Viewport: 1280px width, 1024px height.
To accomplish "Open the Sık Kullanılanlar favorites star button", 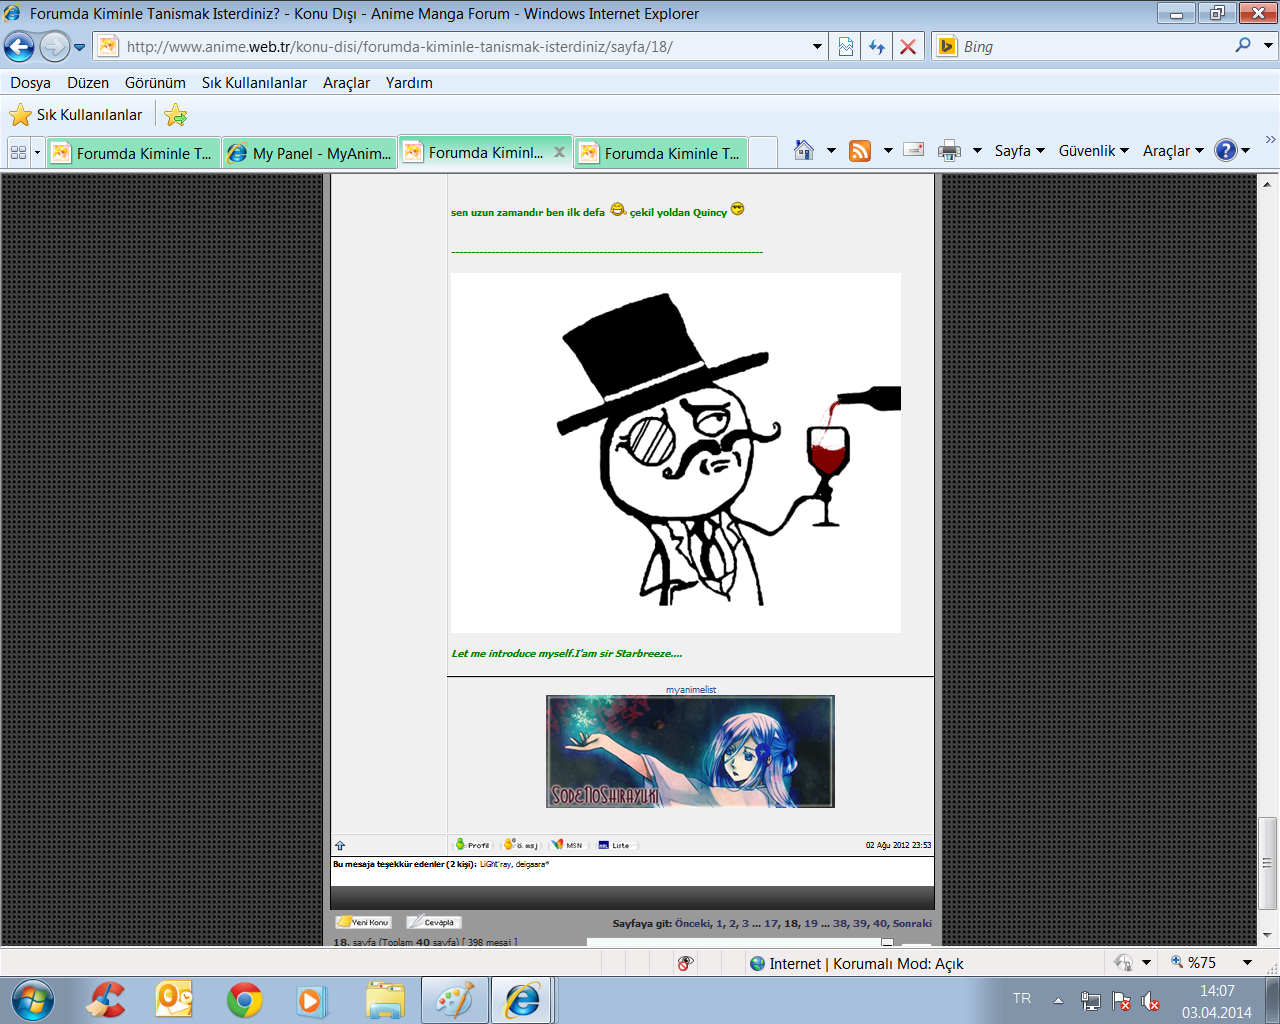I will coord(76,115).
